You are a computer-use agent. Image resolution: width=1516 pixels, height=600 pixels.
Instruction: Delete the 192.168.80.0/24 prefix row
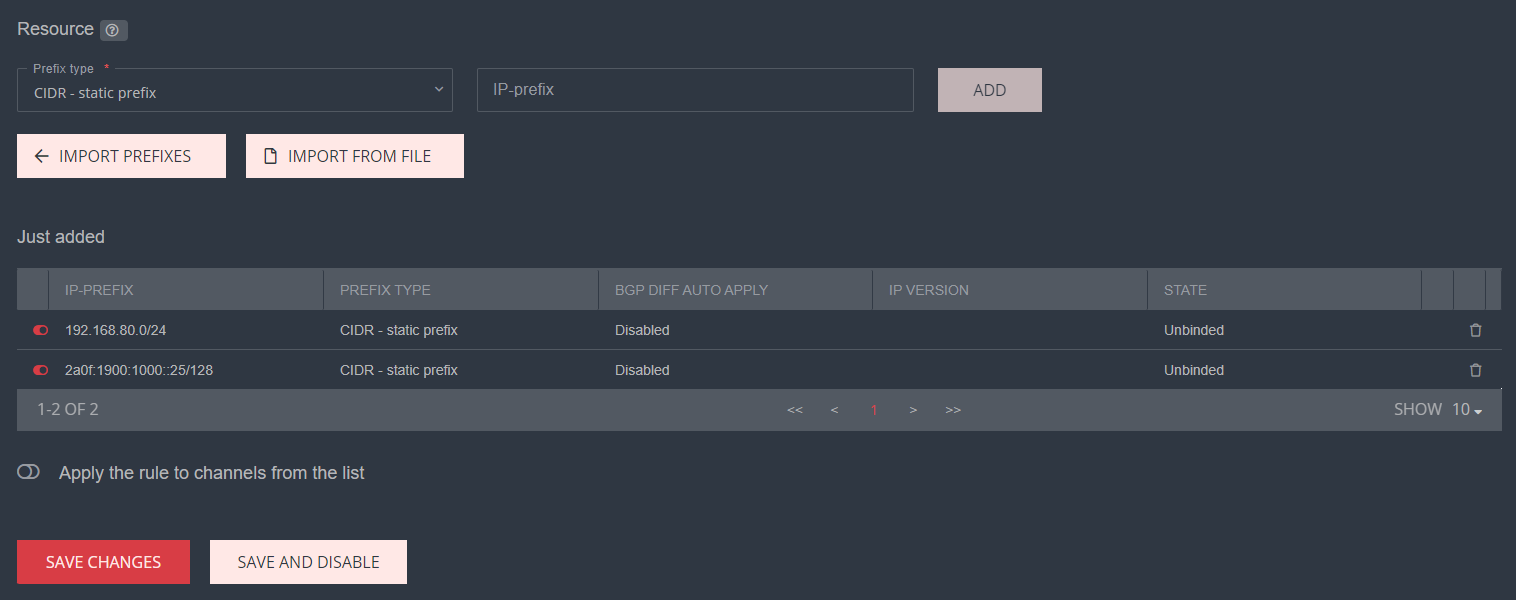tap(1475, 330)
